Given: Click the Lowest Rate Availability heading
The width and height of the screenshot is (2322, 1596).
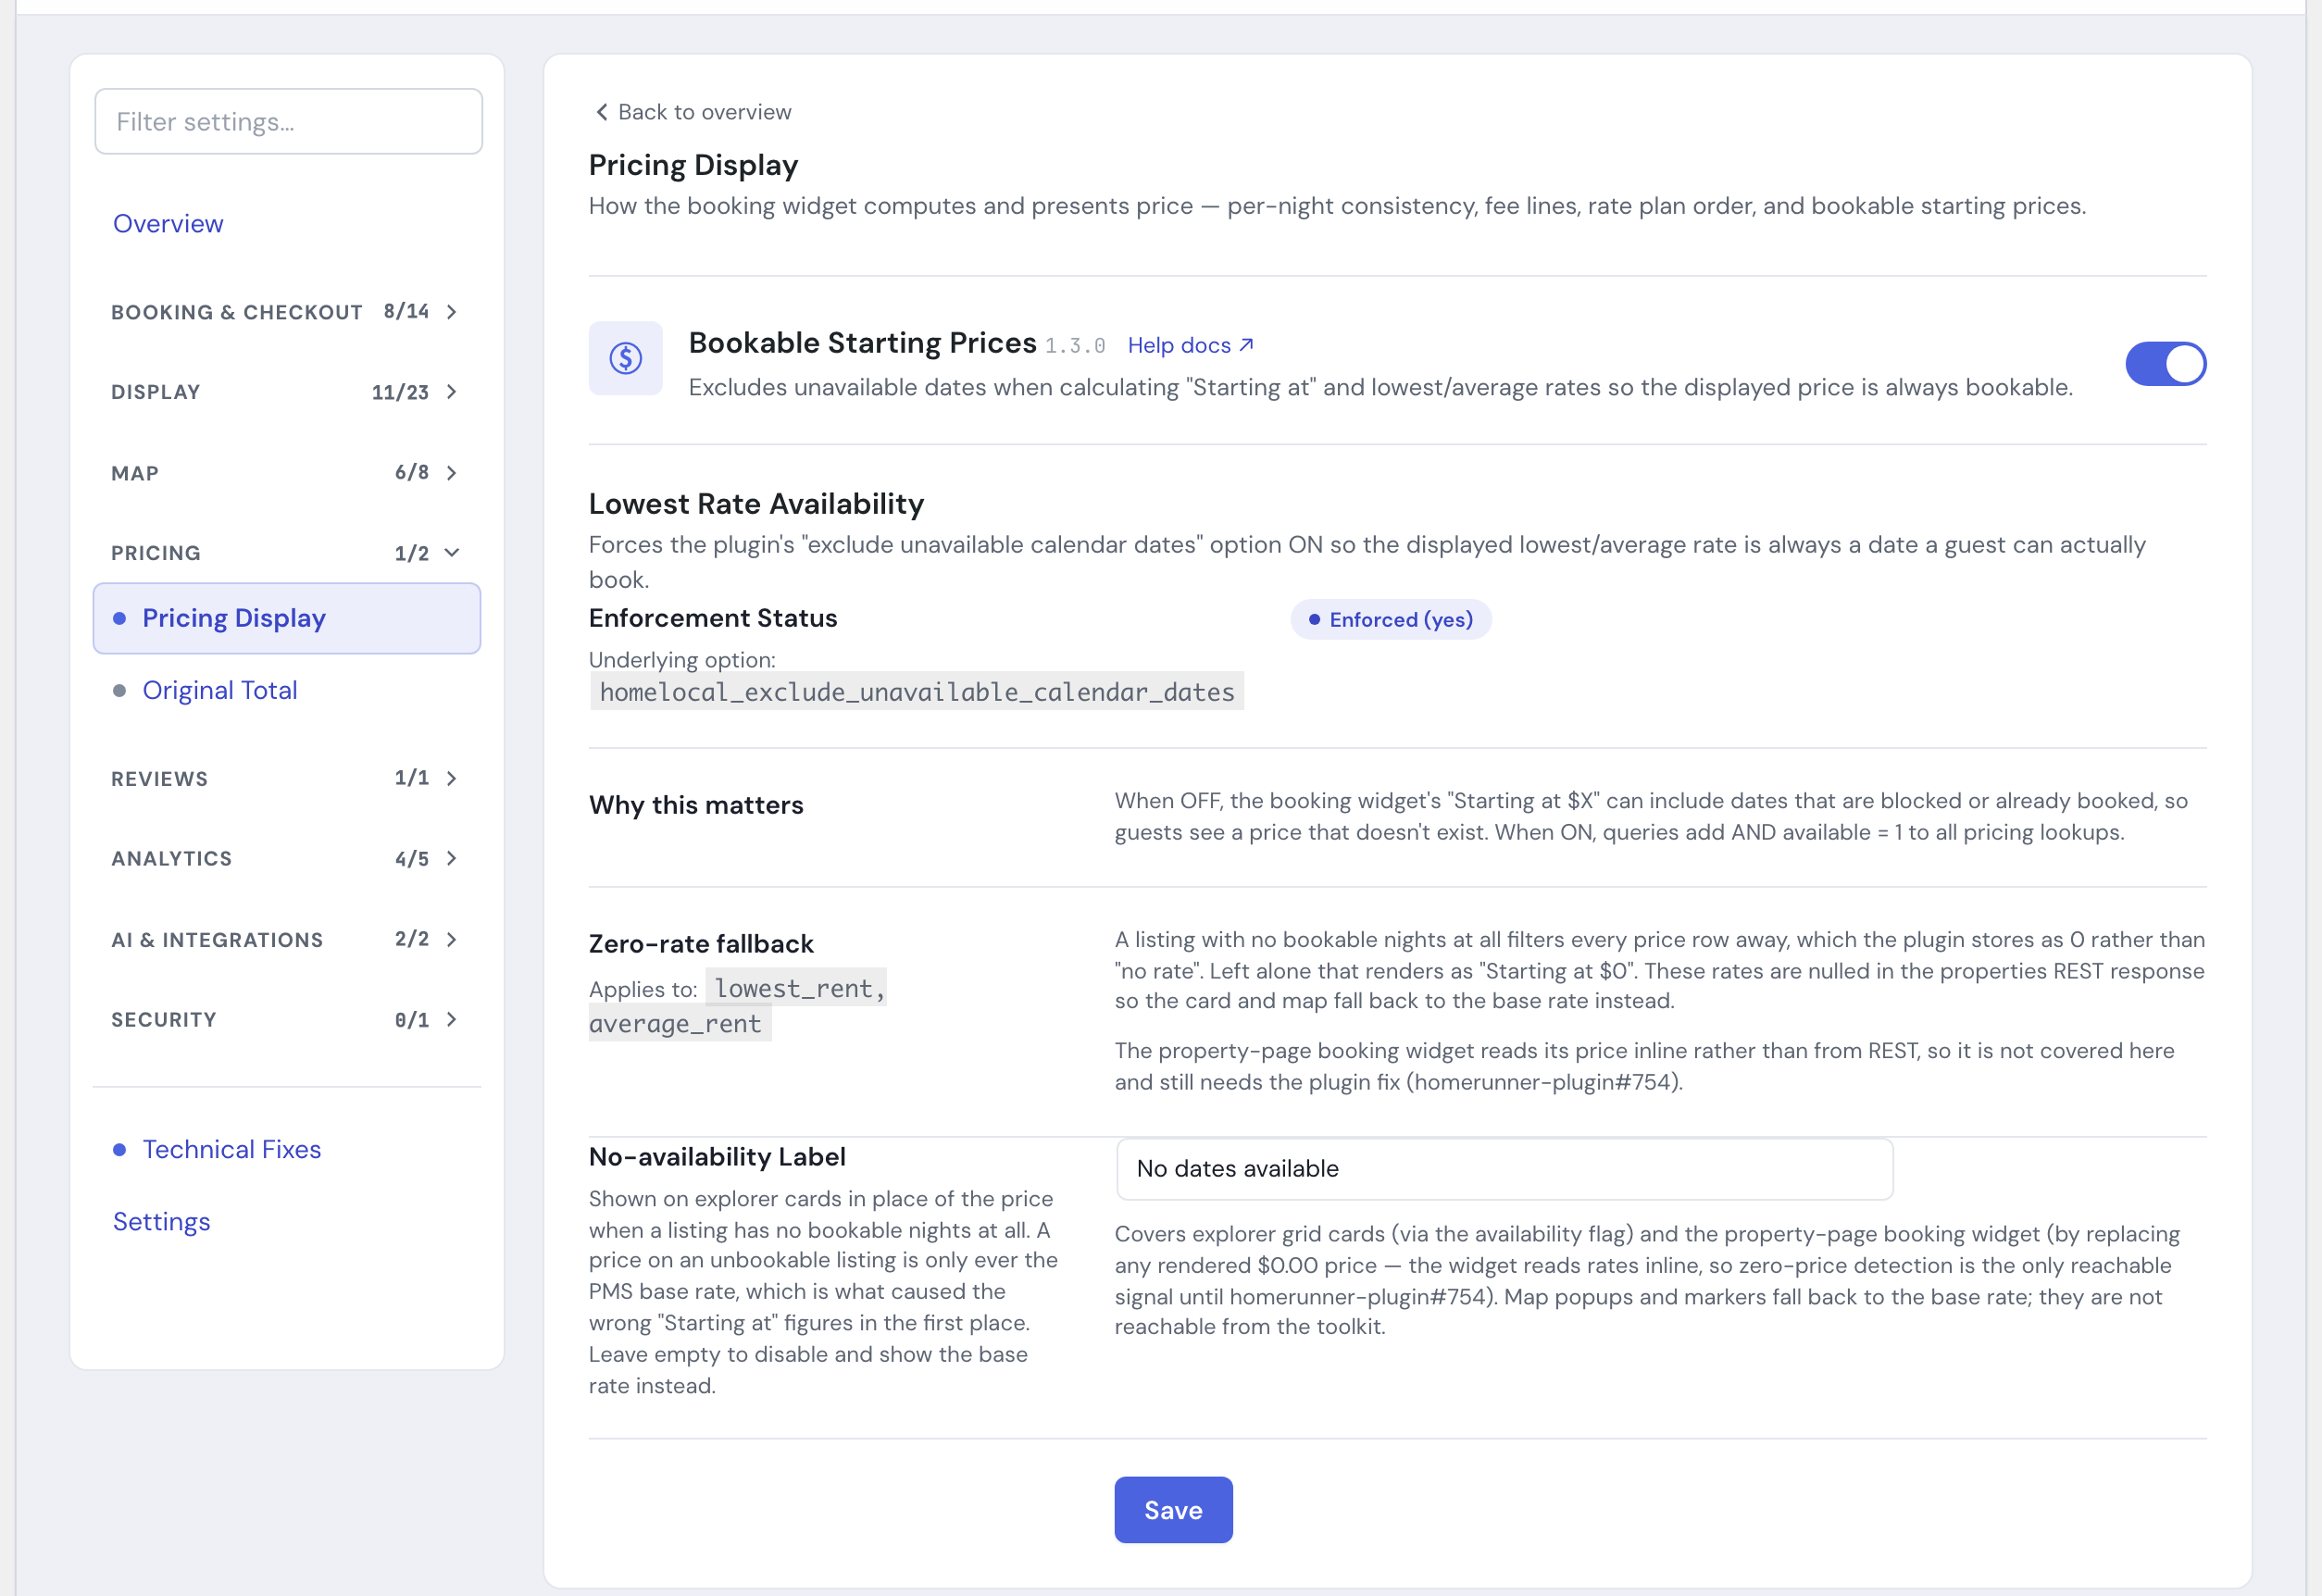Looking at the screenshot, I should (756, 504).
